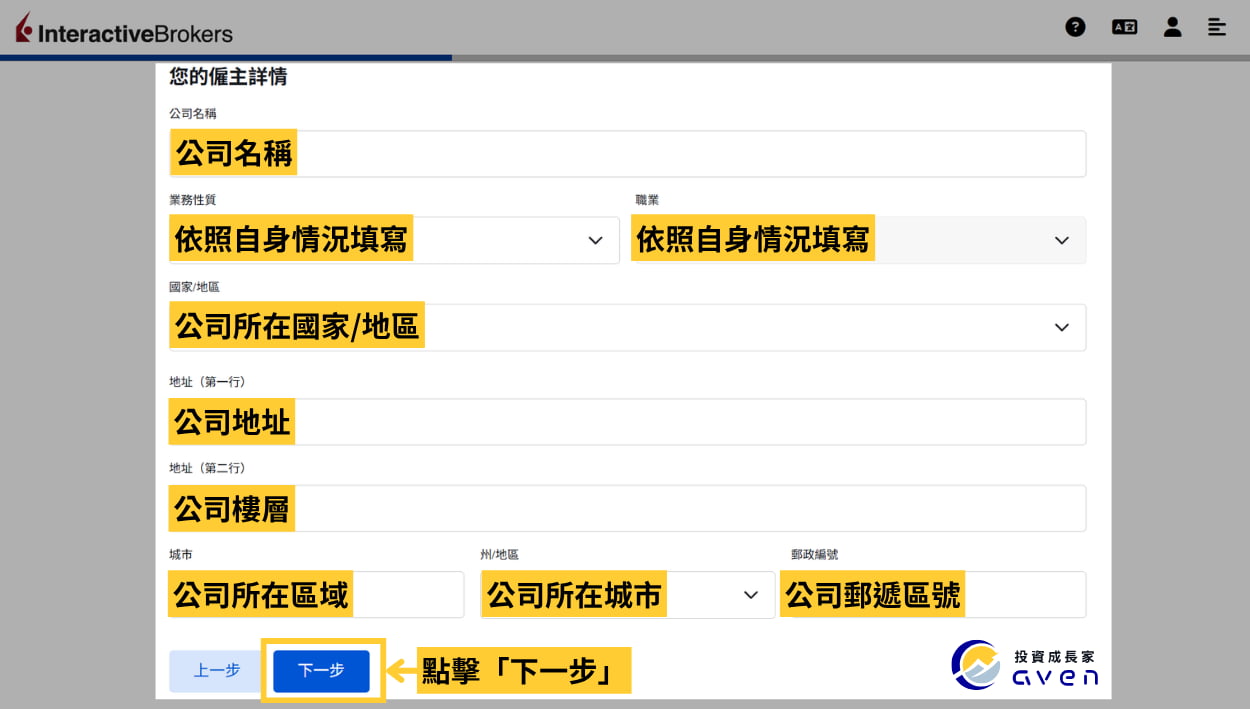The width and height of the screenshot is (1250, 709).
Task: Click the small 職業 field label
Action: click(647, 200)
